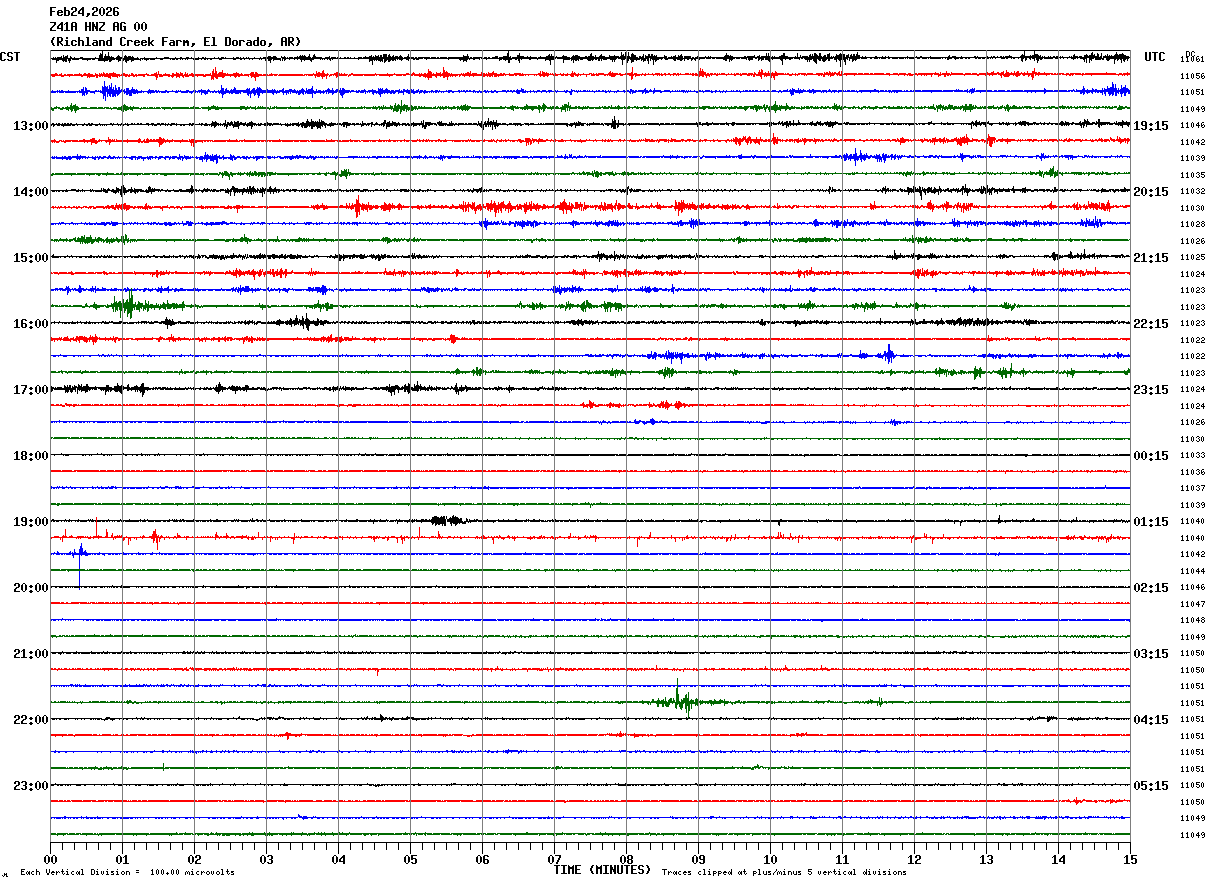This screenshot has height=886, width=1210.
Task: Click the 05:15 UTC time label
Action: [x=1151, y=786]
